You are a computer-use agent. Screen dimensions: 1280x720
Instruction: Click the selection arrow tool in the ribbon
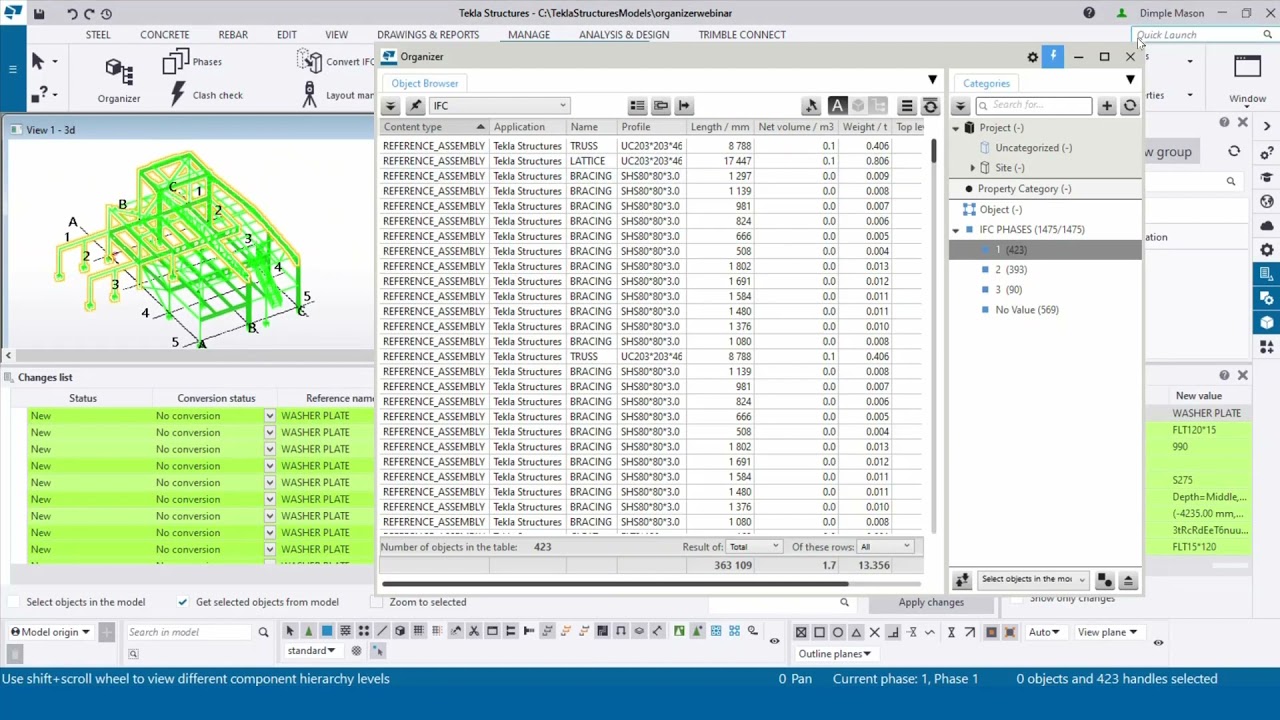click(38, 62)
